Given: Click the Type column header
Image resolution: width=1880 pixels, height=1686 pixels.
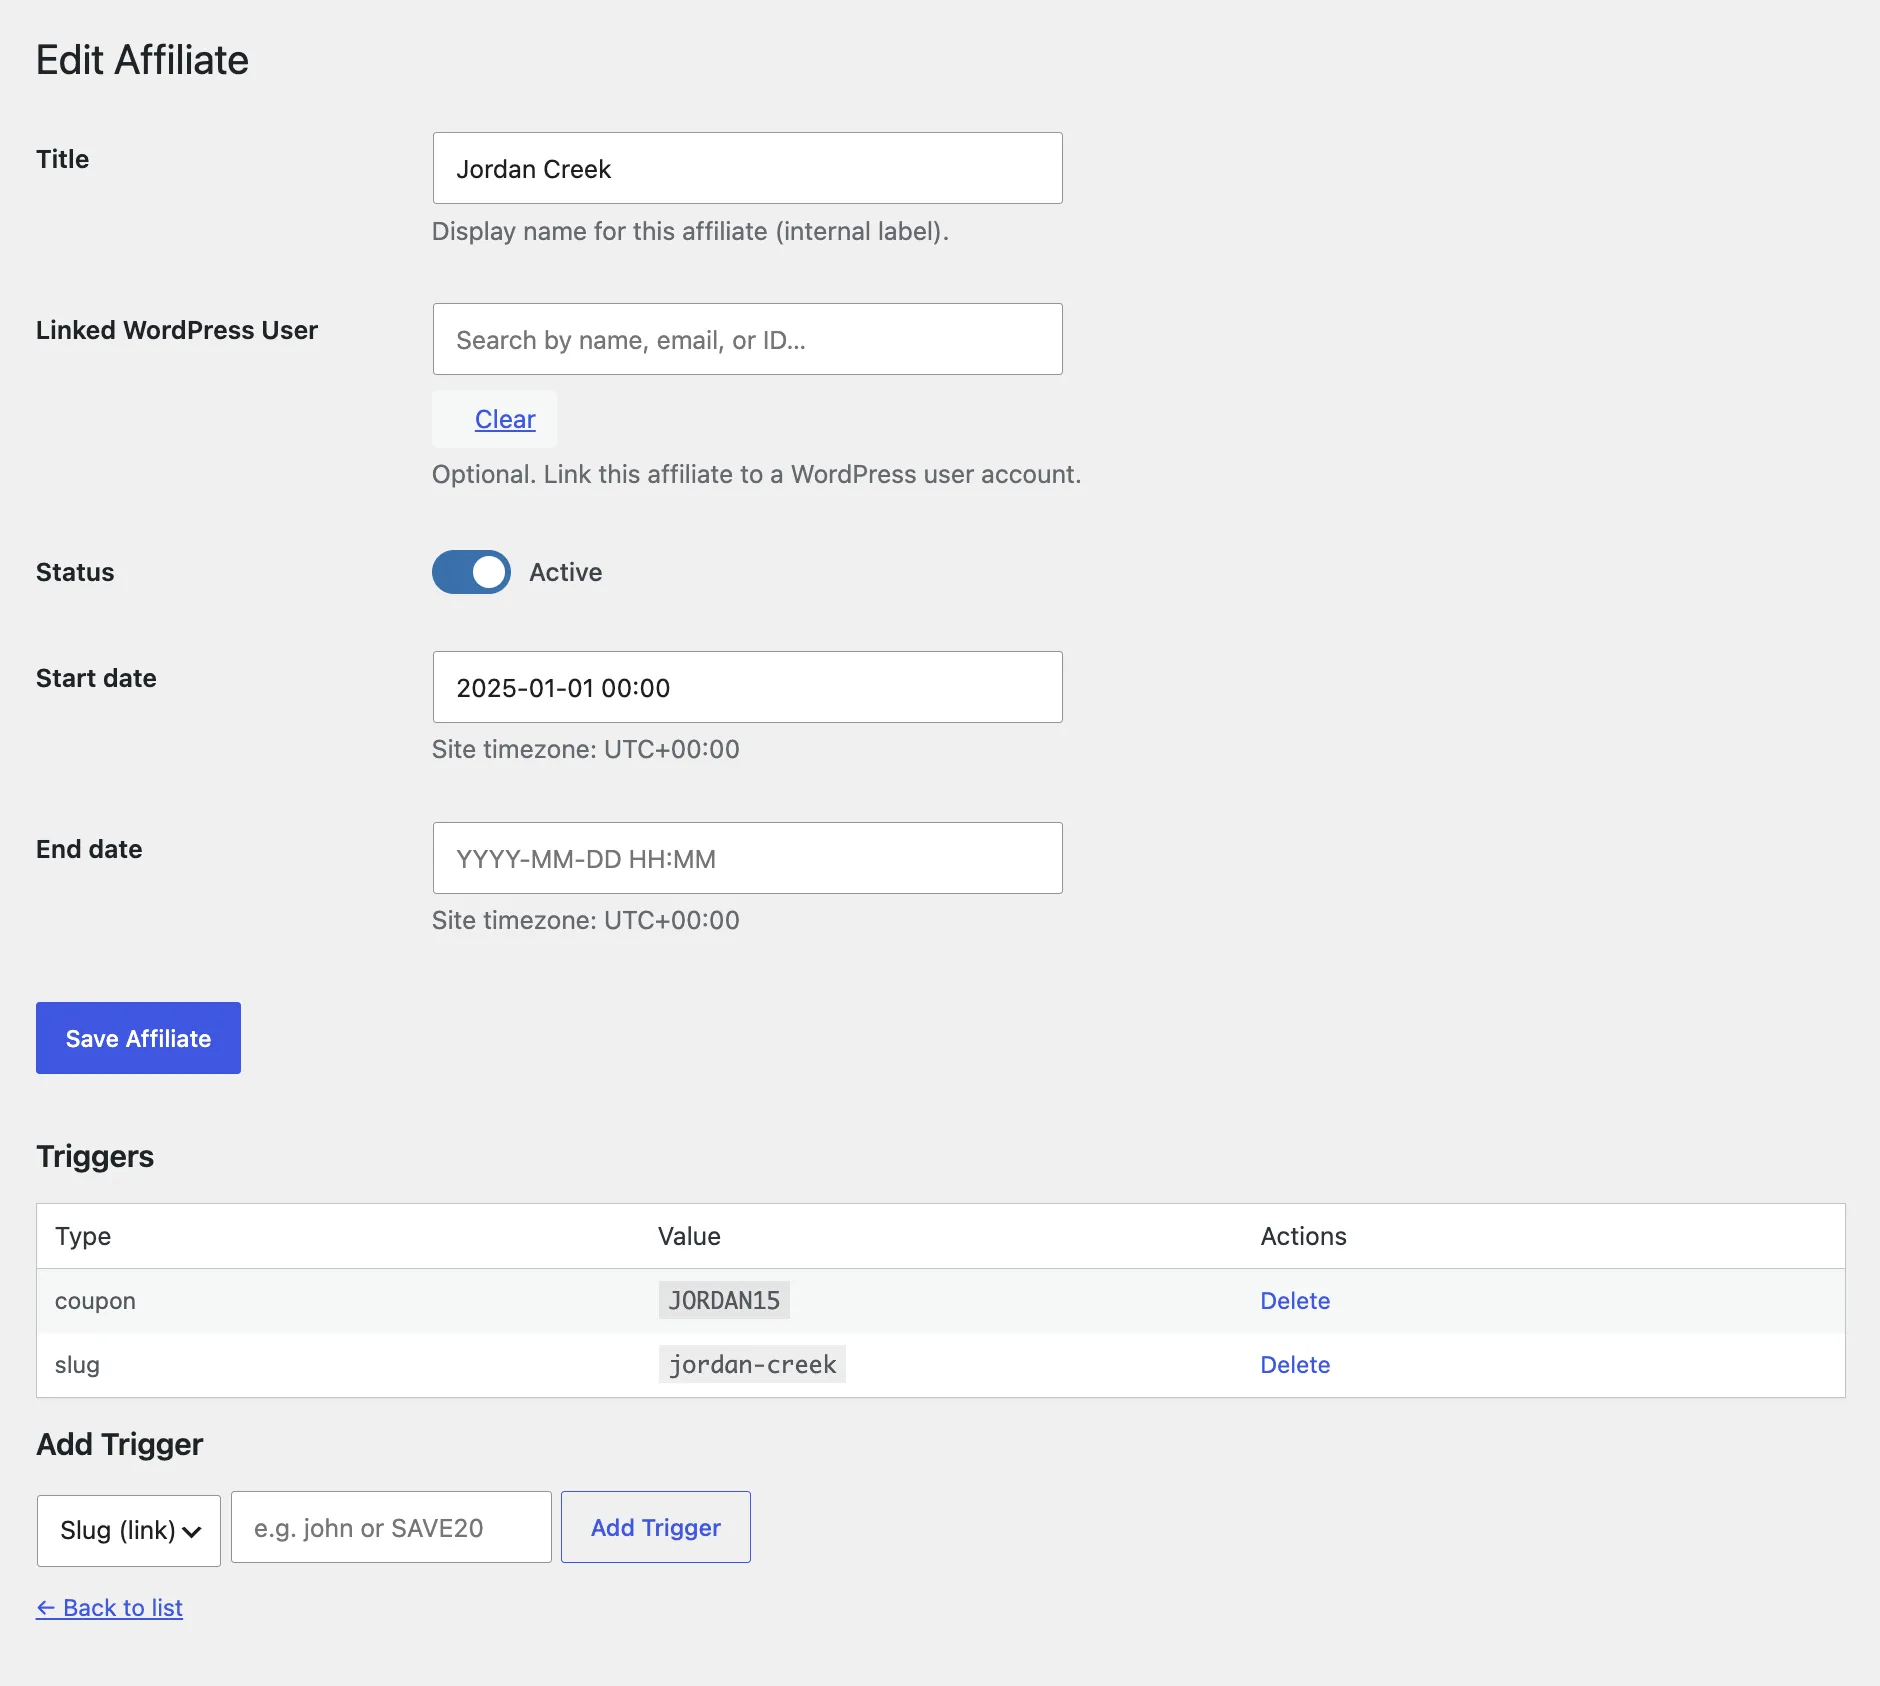Looking at the screenshot, I should tap(83, 1236).
